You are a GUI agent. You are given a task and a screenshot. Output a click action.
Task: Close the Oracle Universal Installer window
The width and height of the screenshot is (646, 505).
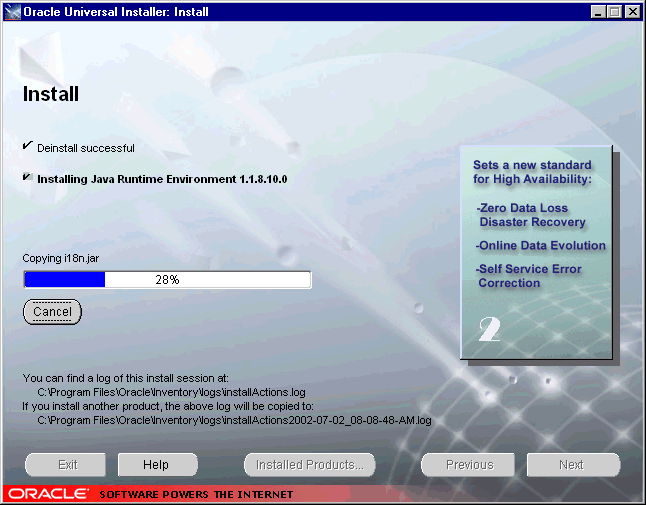632,12
